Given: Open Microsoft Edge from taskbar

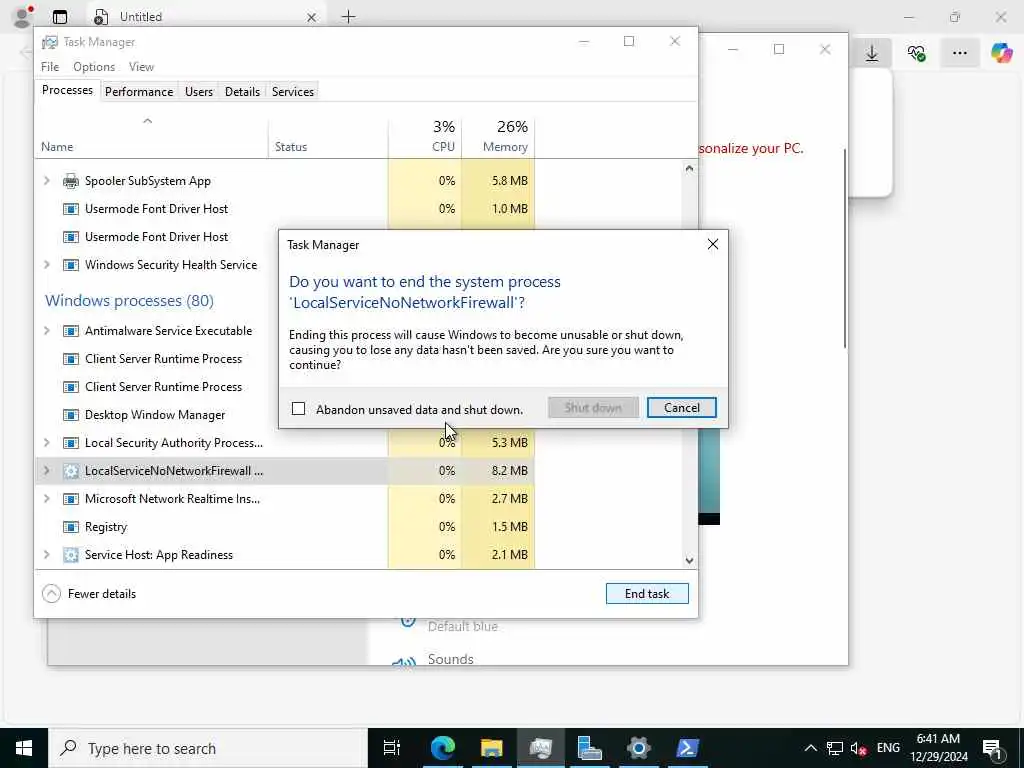Looking at the screenshot, I should [x=442, y=748].
